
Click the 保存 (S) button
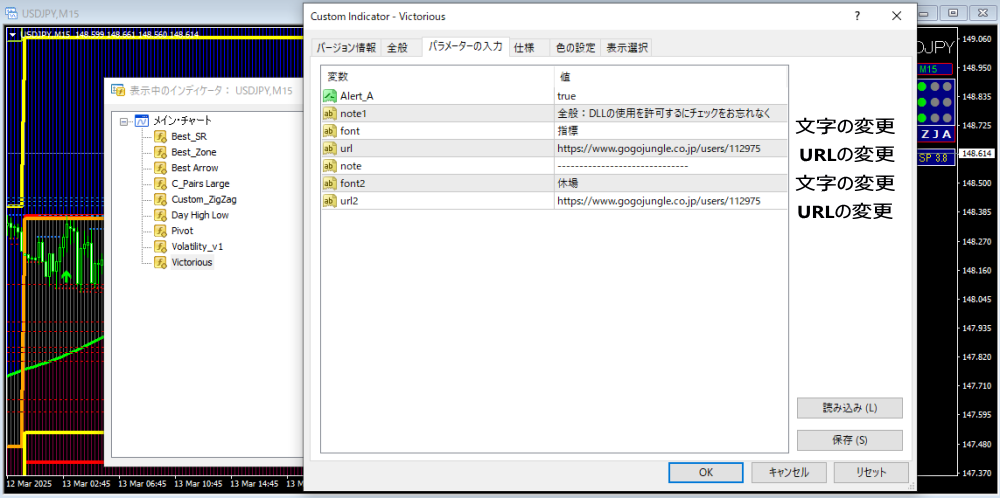[x=849, y=440]
